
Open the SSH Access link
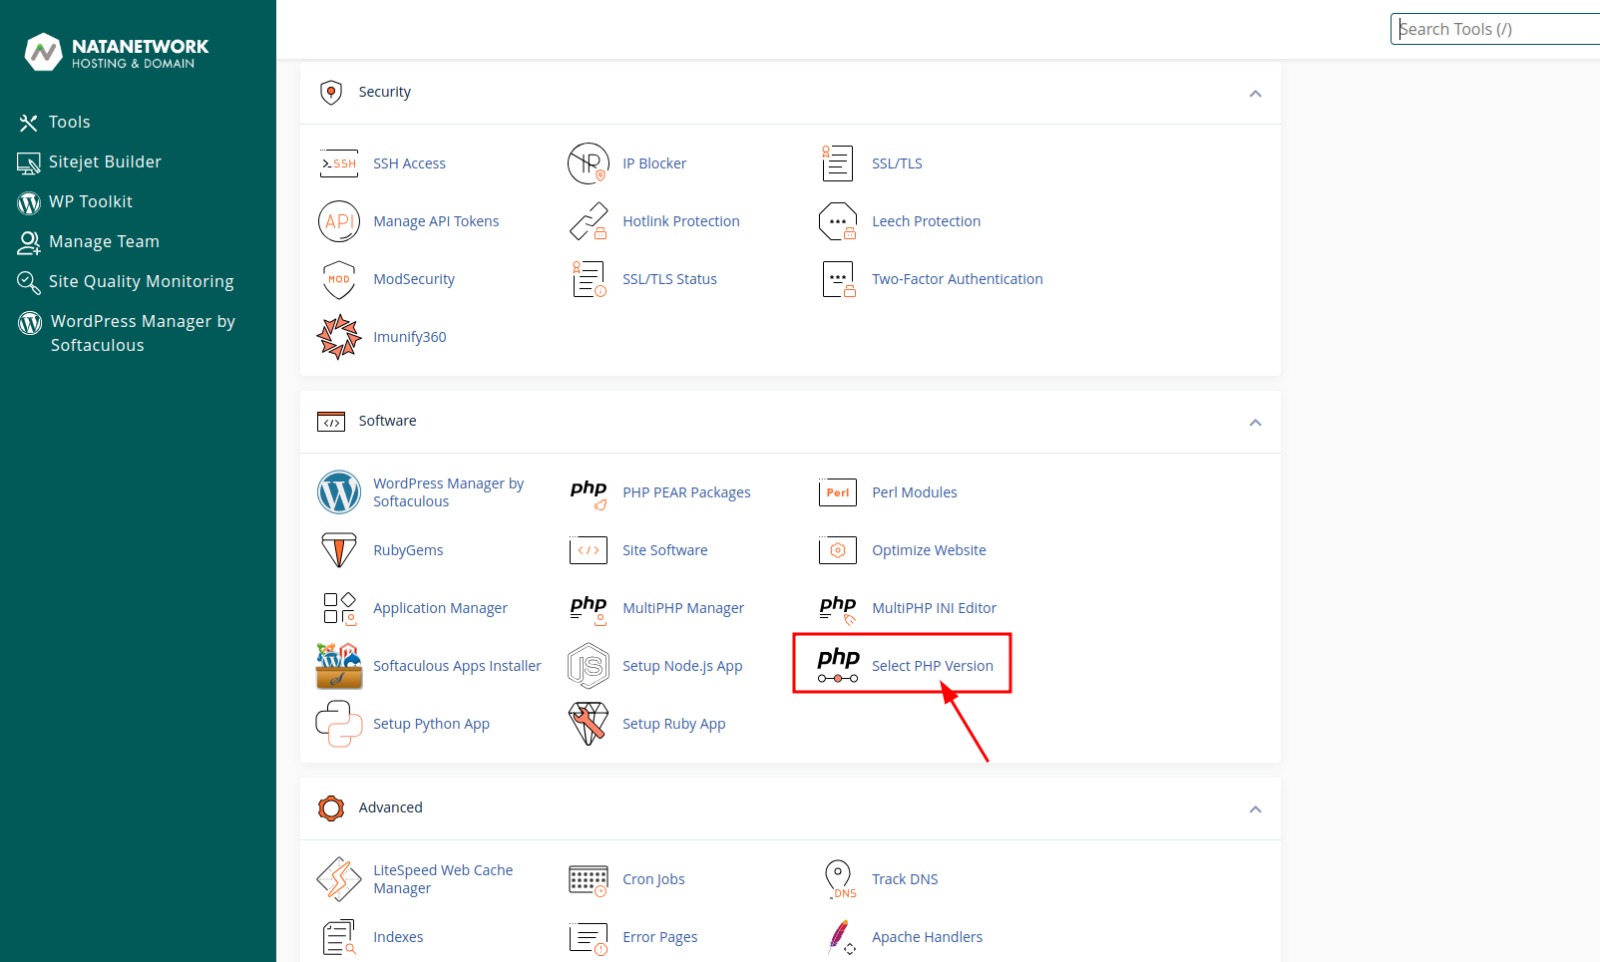pos(409,163)
